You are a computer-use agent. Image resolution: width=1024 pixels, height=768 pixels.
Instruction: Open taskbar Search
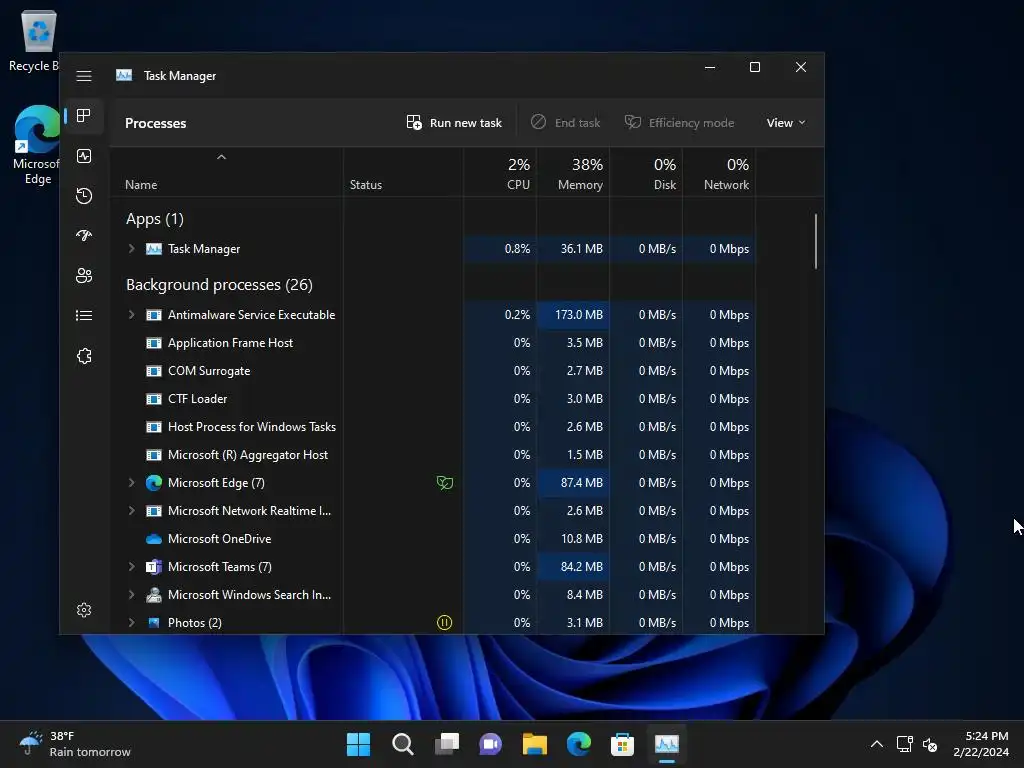[402, 744]
